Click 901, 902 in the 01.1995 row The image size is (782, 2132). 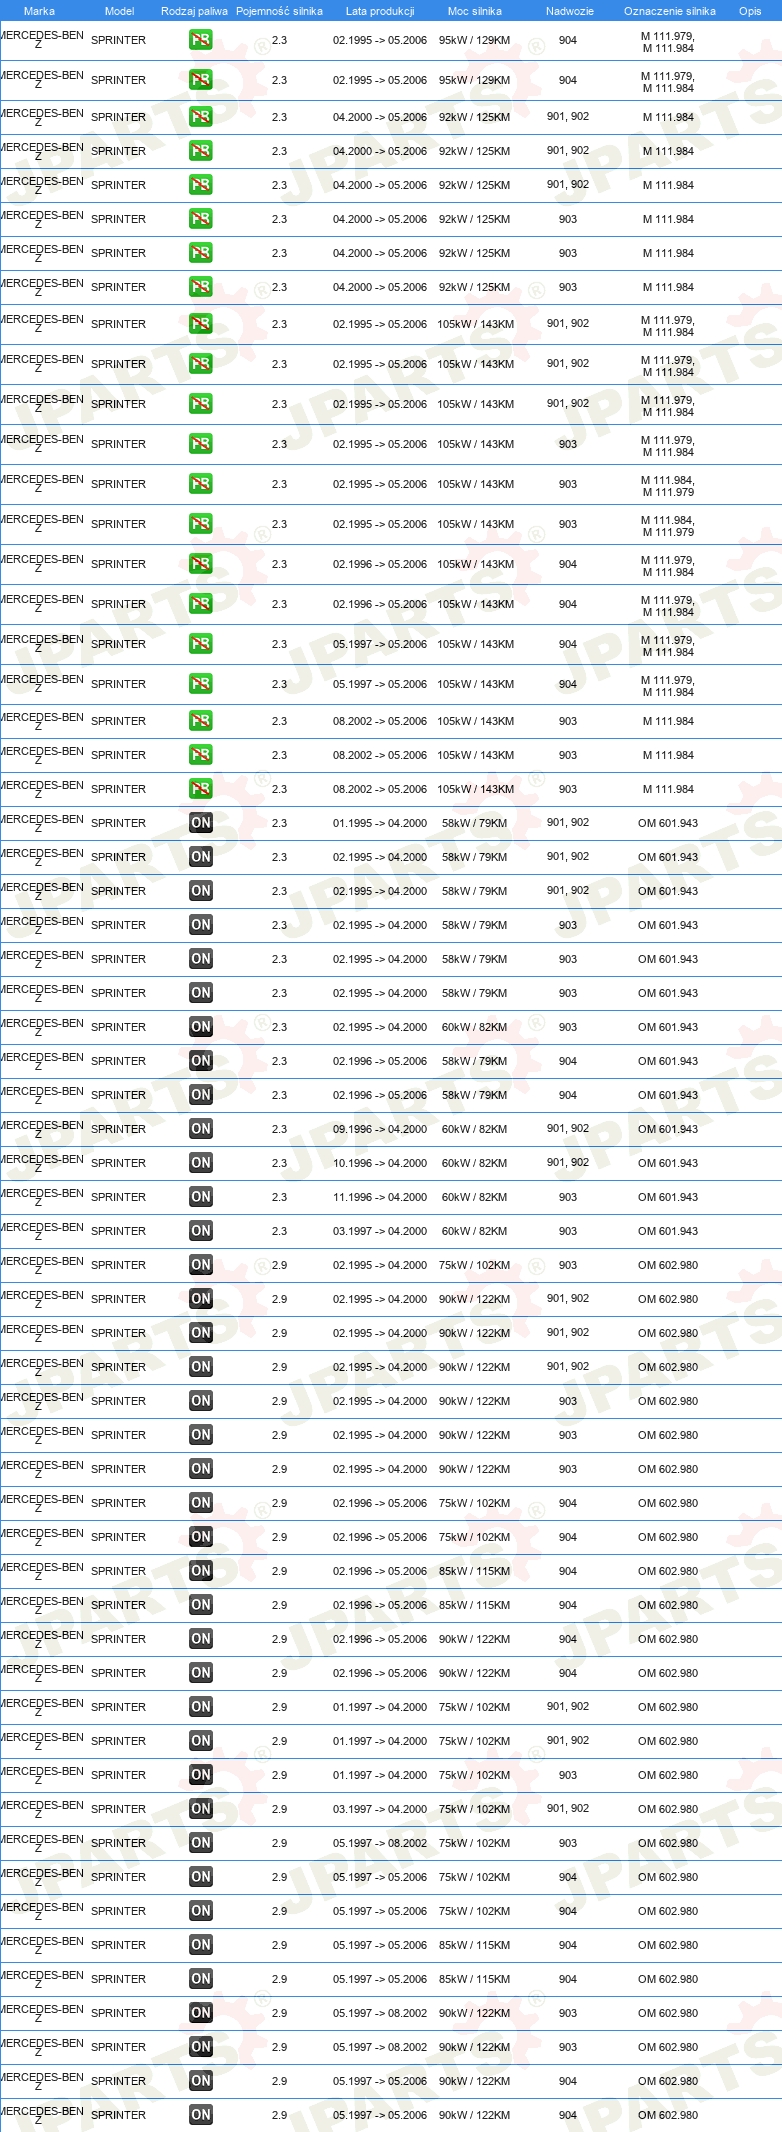tap(568, 822)
